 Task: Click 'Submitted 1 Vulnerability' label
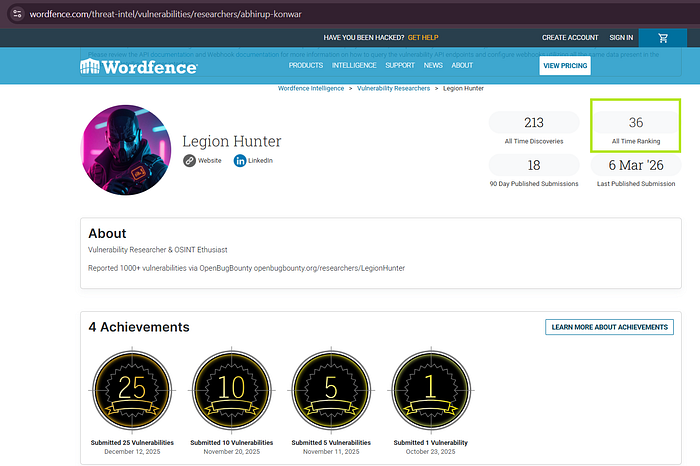pos(431,443)
